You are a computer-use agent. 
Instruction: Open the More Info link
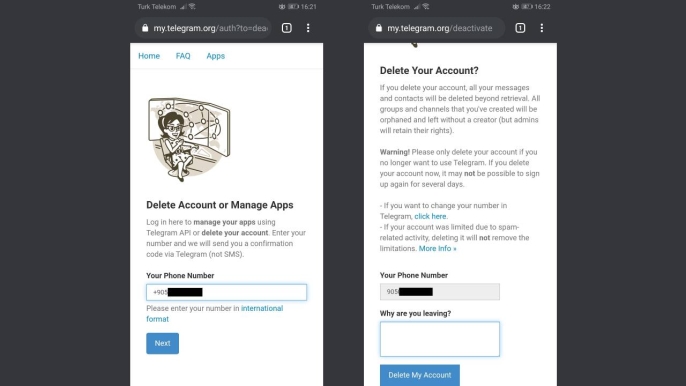[437, 249]
